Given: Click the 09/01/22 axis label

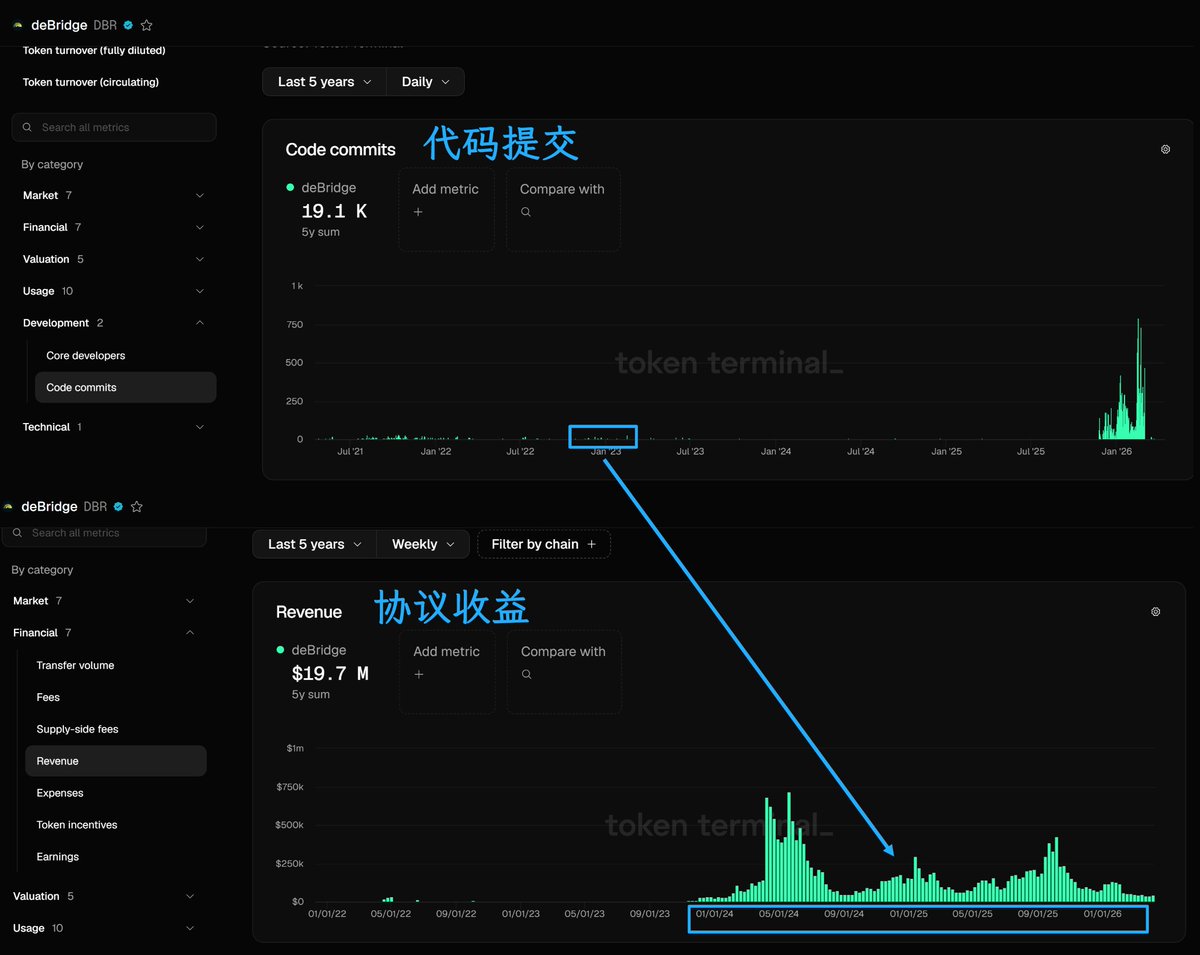Looking at the screenshot, I should (455, 913).
